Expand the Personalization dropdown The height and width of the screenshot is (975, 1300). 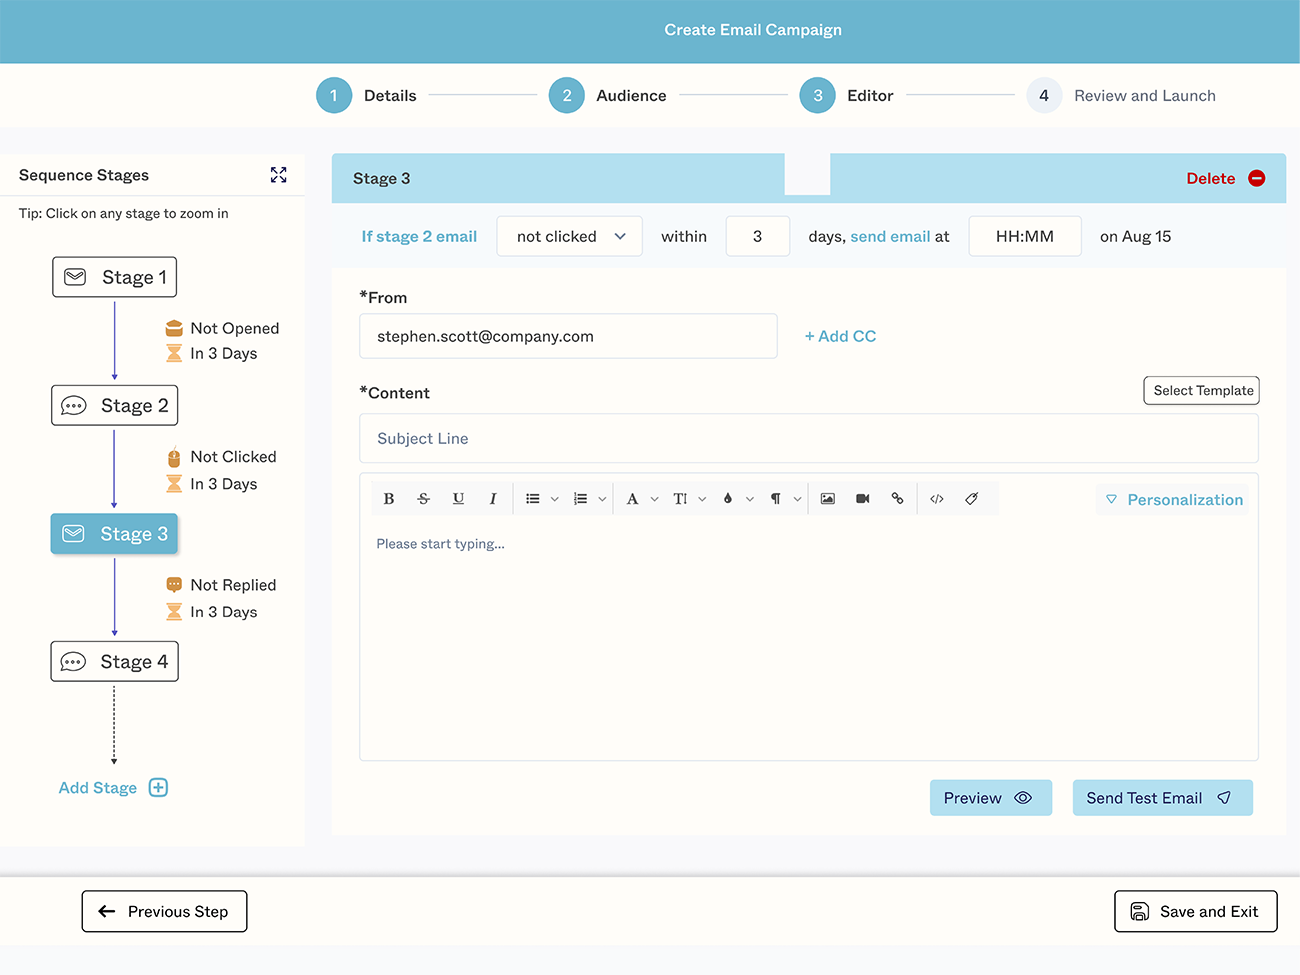1174,500
